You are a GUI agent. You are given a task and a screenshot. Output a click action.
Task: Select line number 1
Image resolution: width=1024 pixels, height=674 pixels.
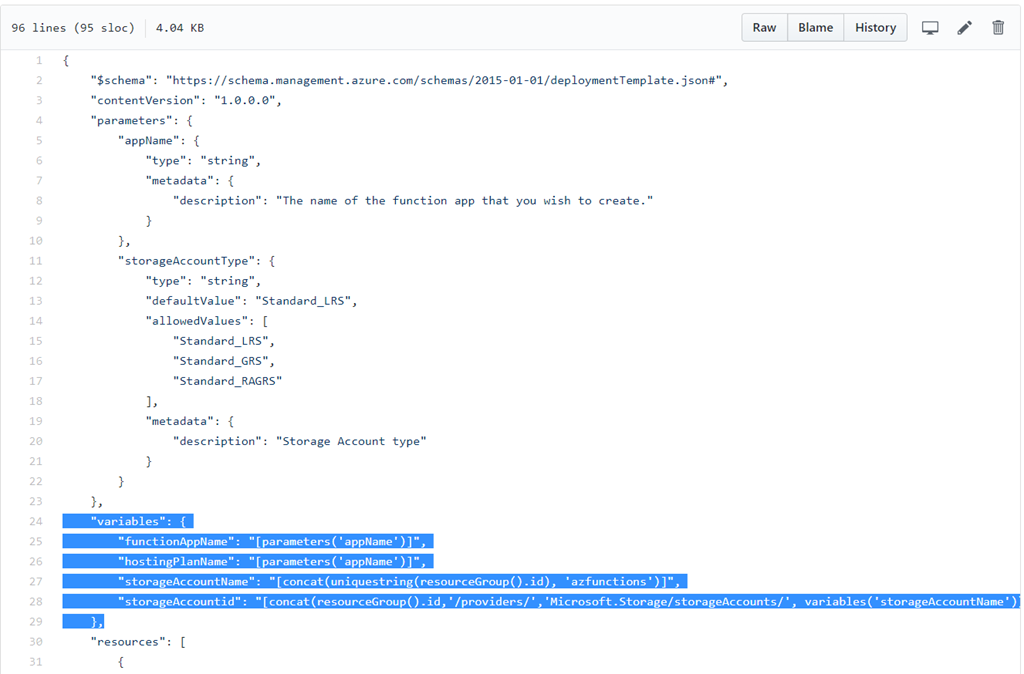38,60
